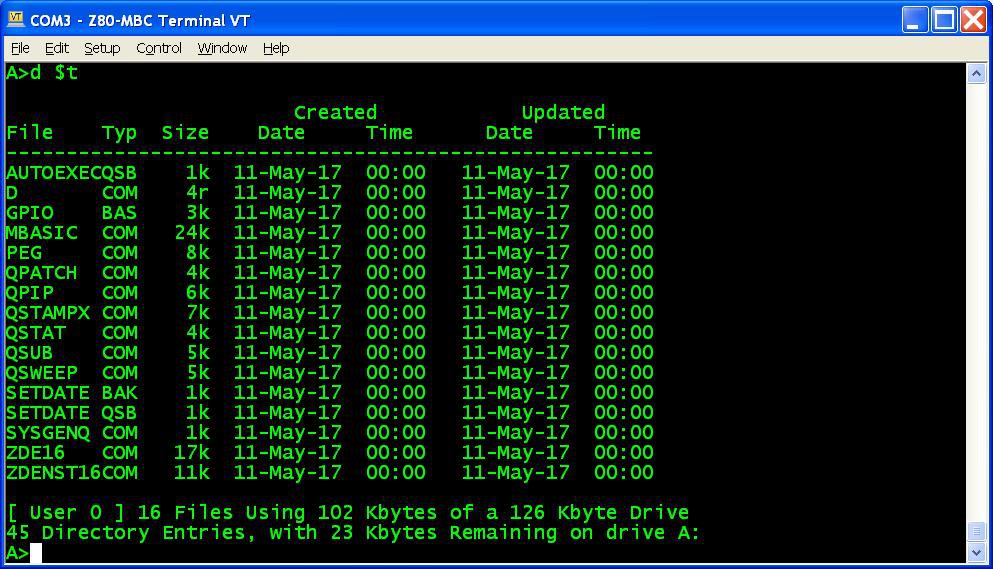Click the window title bar text
The image size is (993, 569).
[140, 20]
